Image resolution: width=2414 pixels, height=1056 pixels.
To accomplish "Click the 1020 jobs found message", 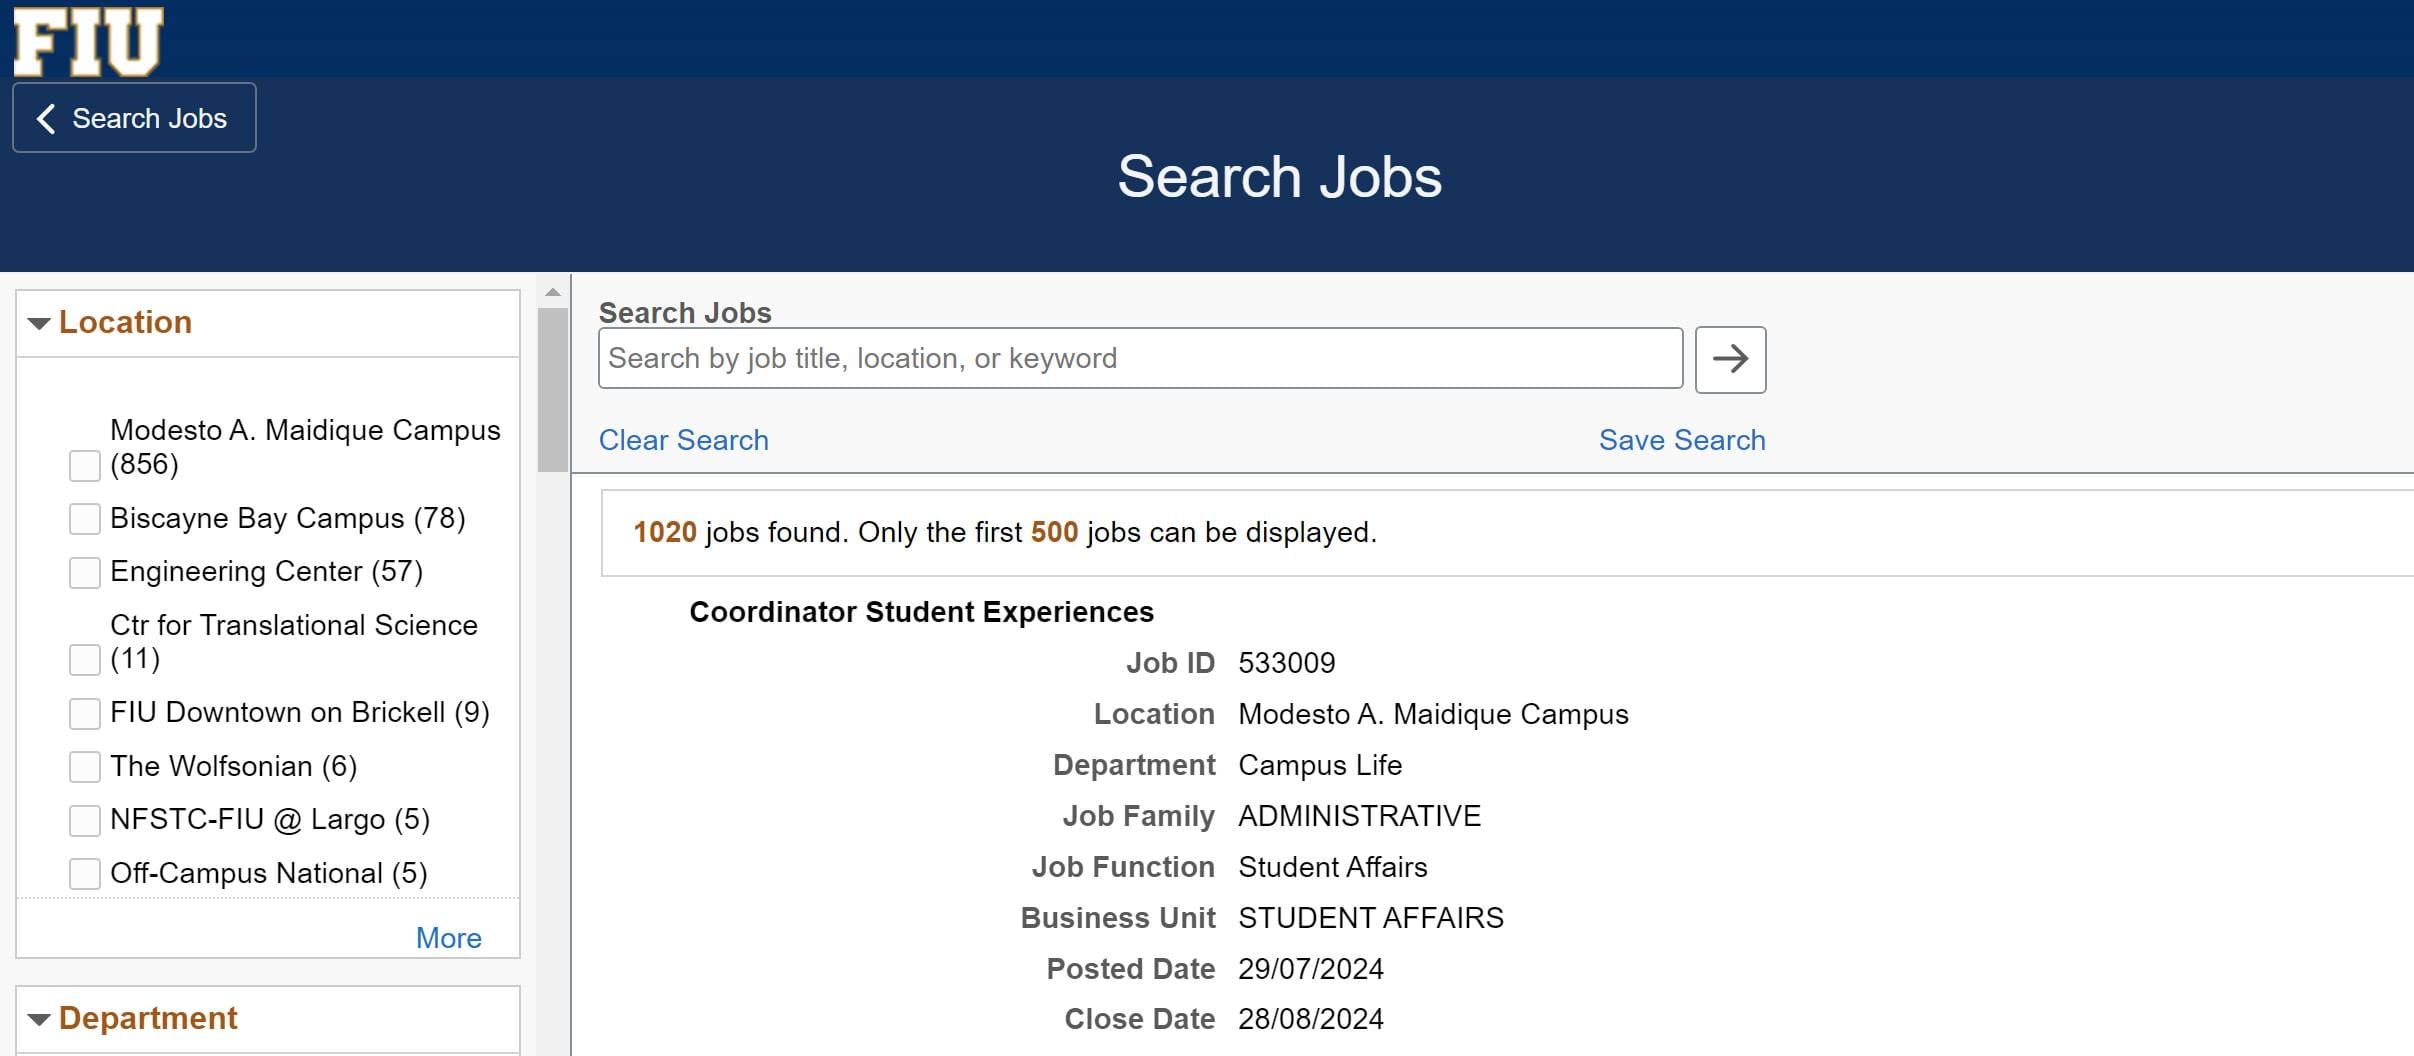I will (1005, 532).
